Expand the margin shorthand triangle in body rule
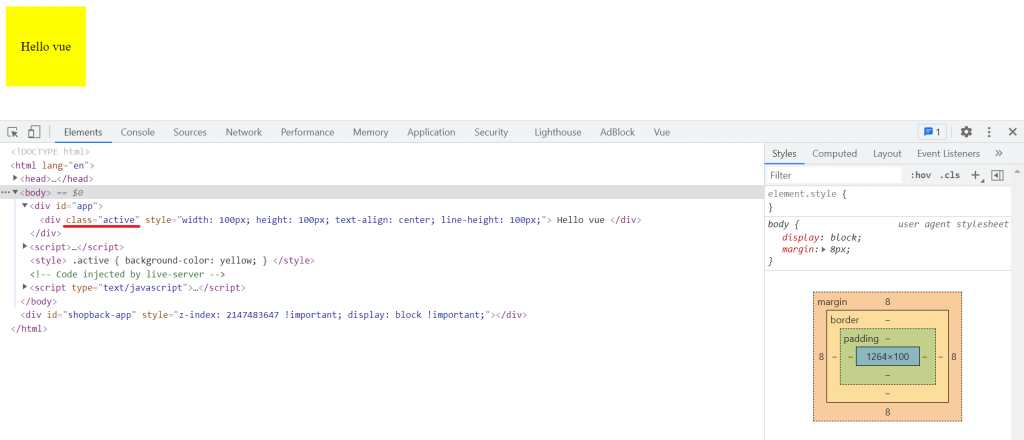 coord(824,249)
